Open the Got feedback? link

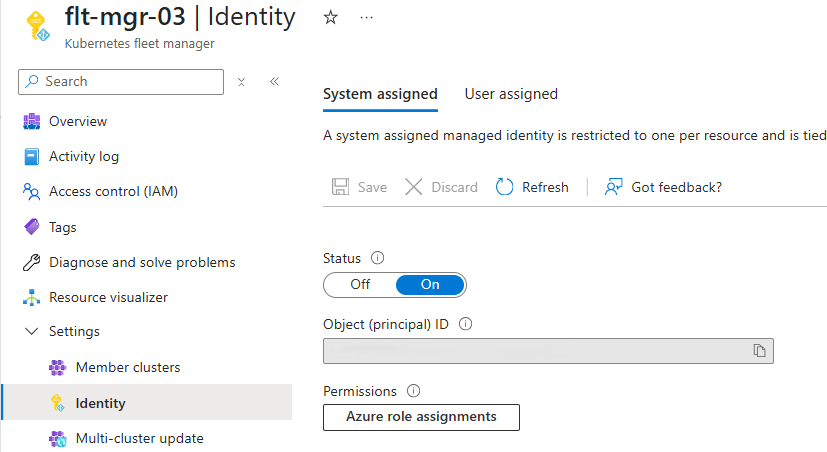pos(663,187)
